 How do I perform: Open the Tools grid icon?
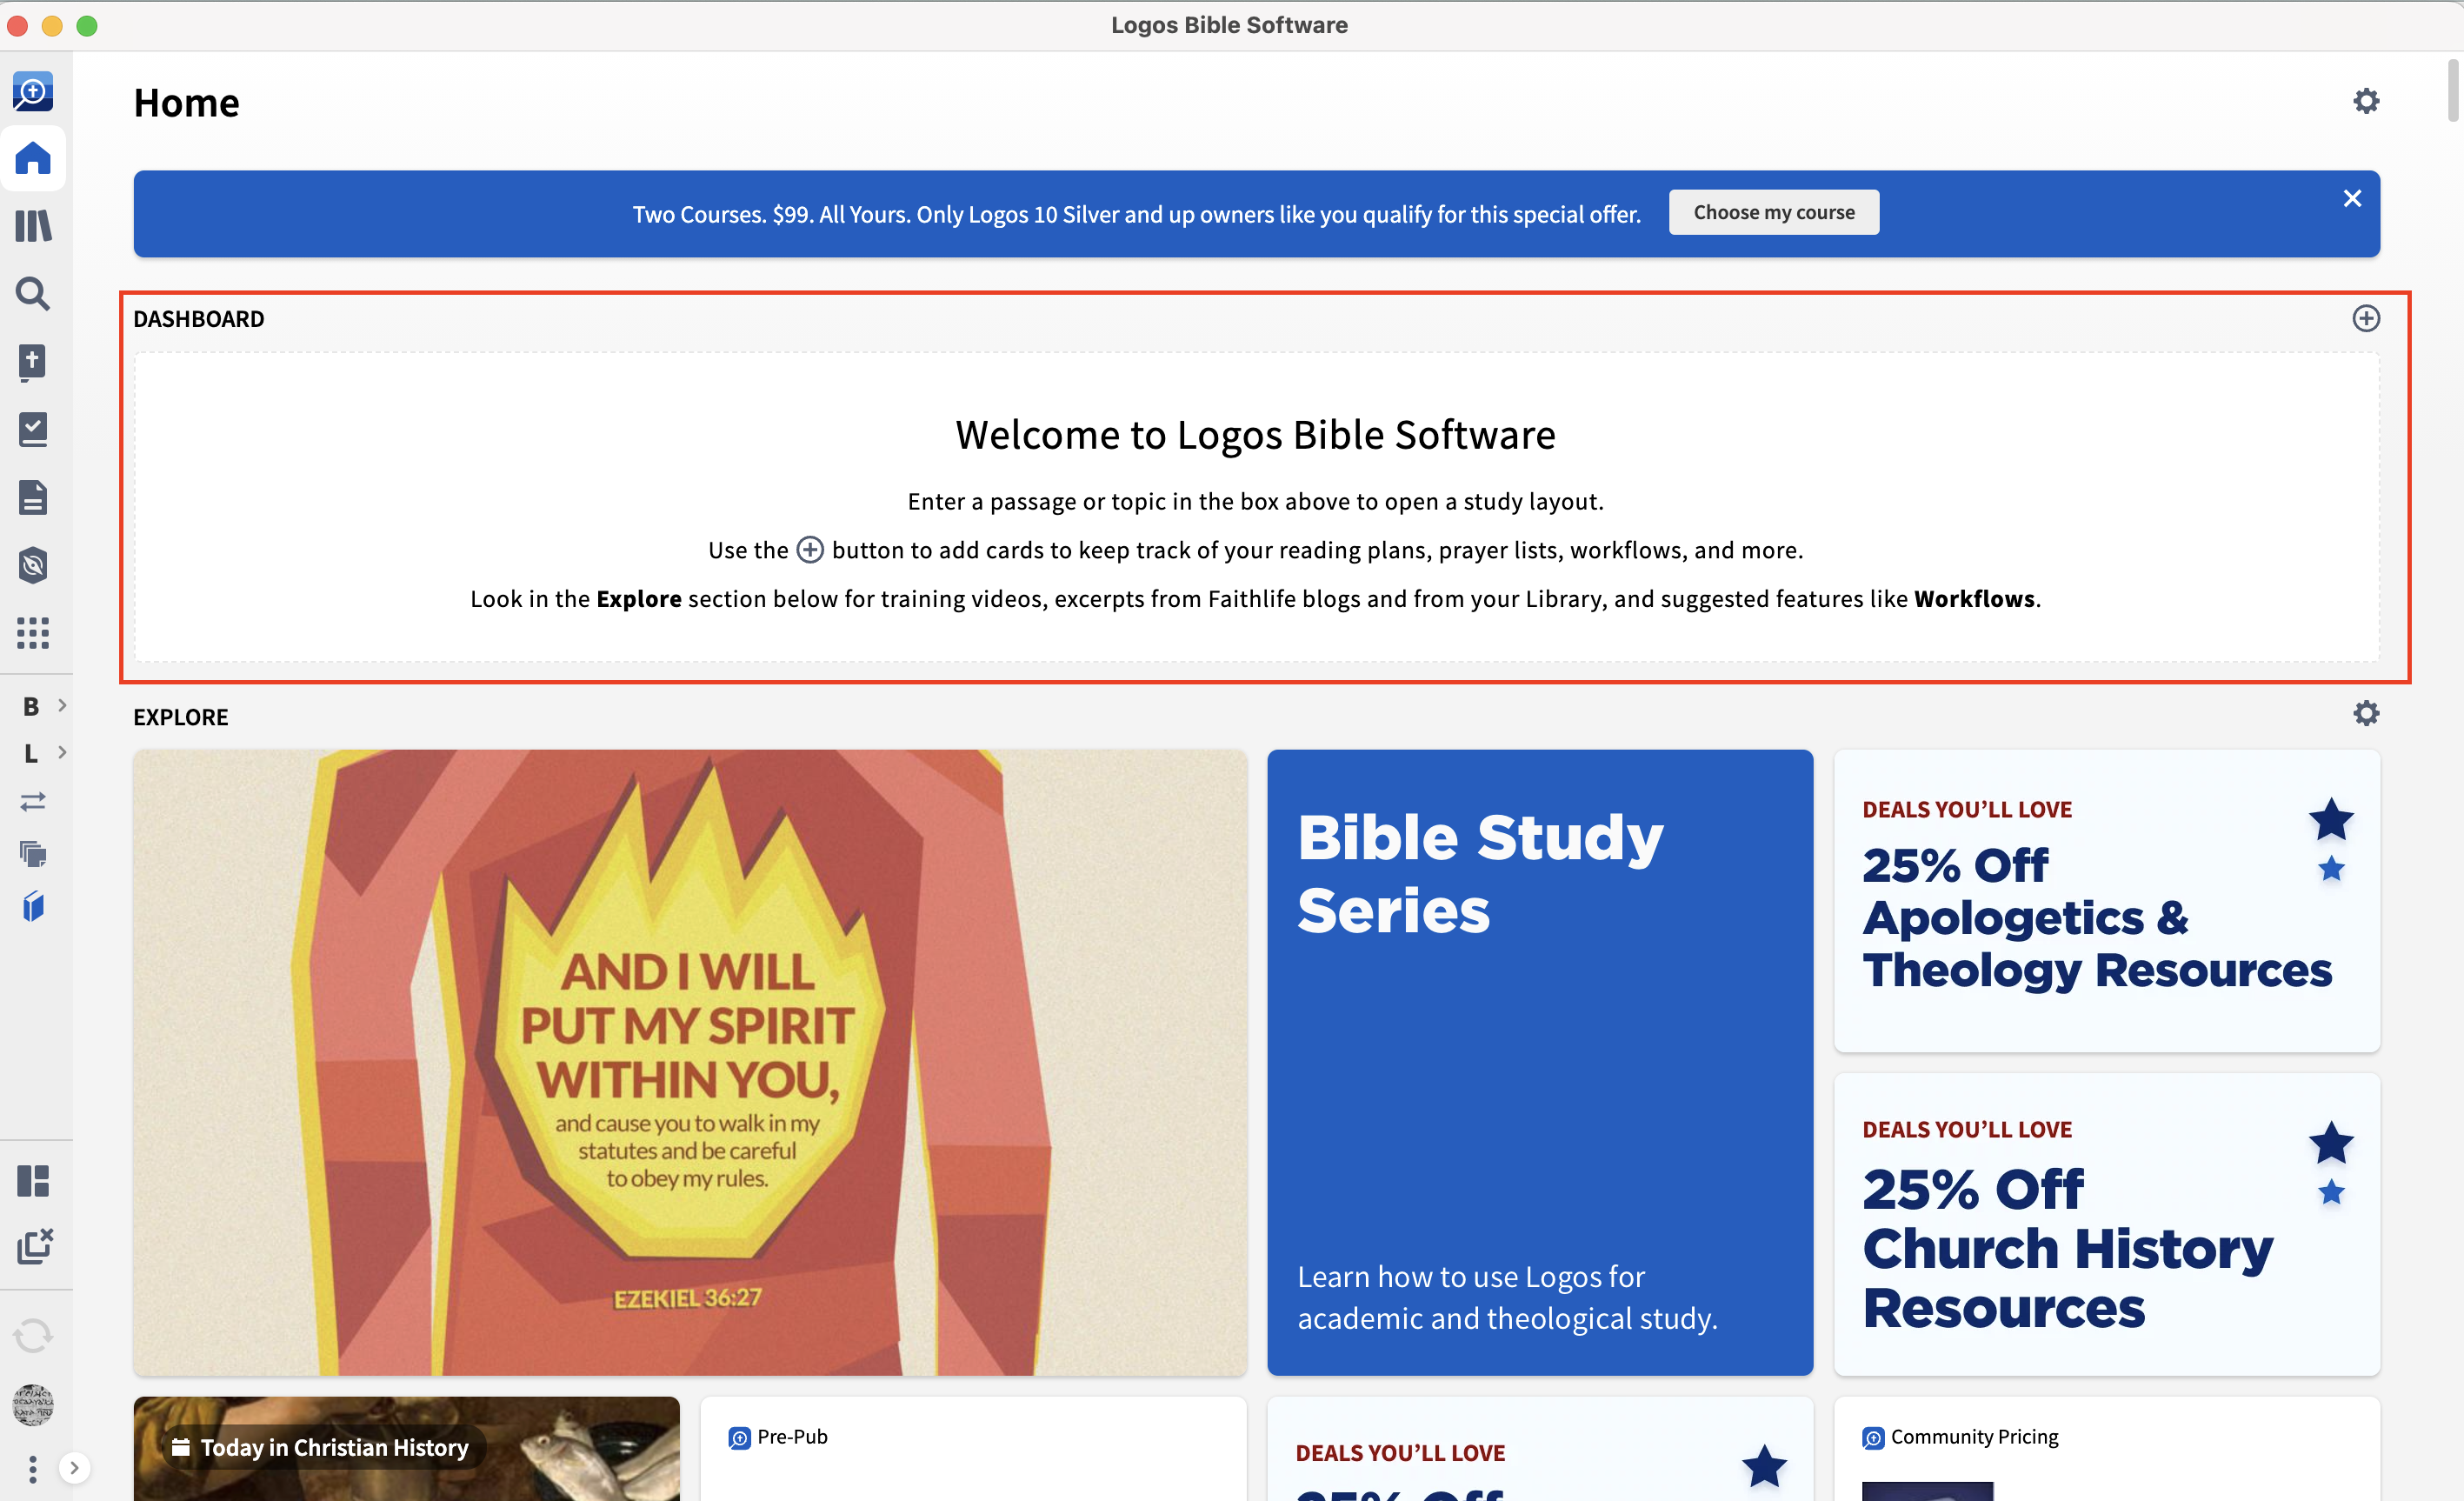point(33,632)
